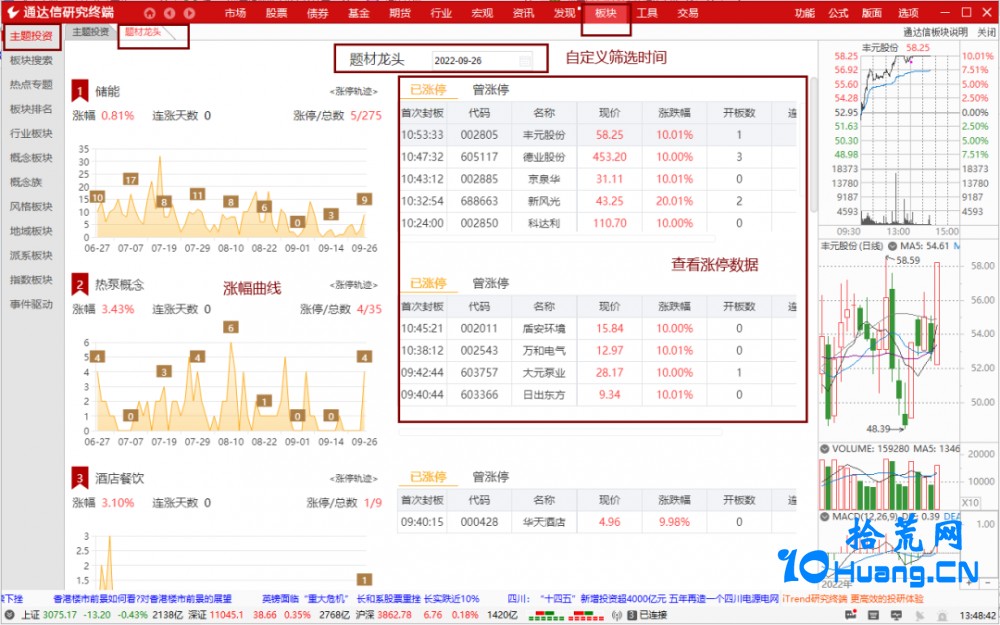
Task: Click the 通达信 logo icon
Action: pos(13,12)
